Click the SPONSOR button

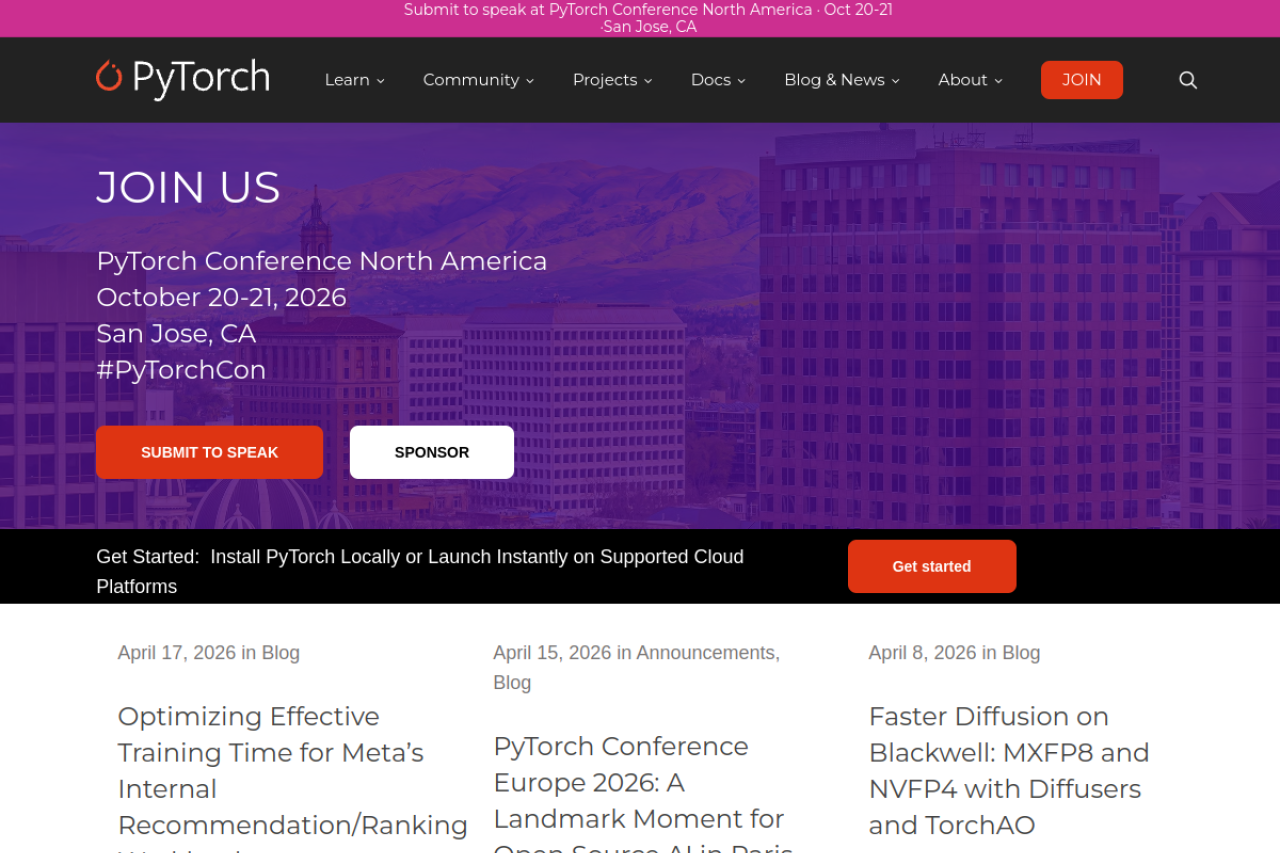[x=432, y=452]
